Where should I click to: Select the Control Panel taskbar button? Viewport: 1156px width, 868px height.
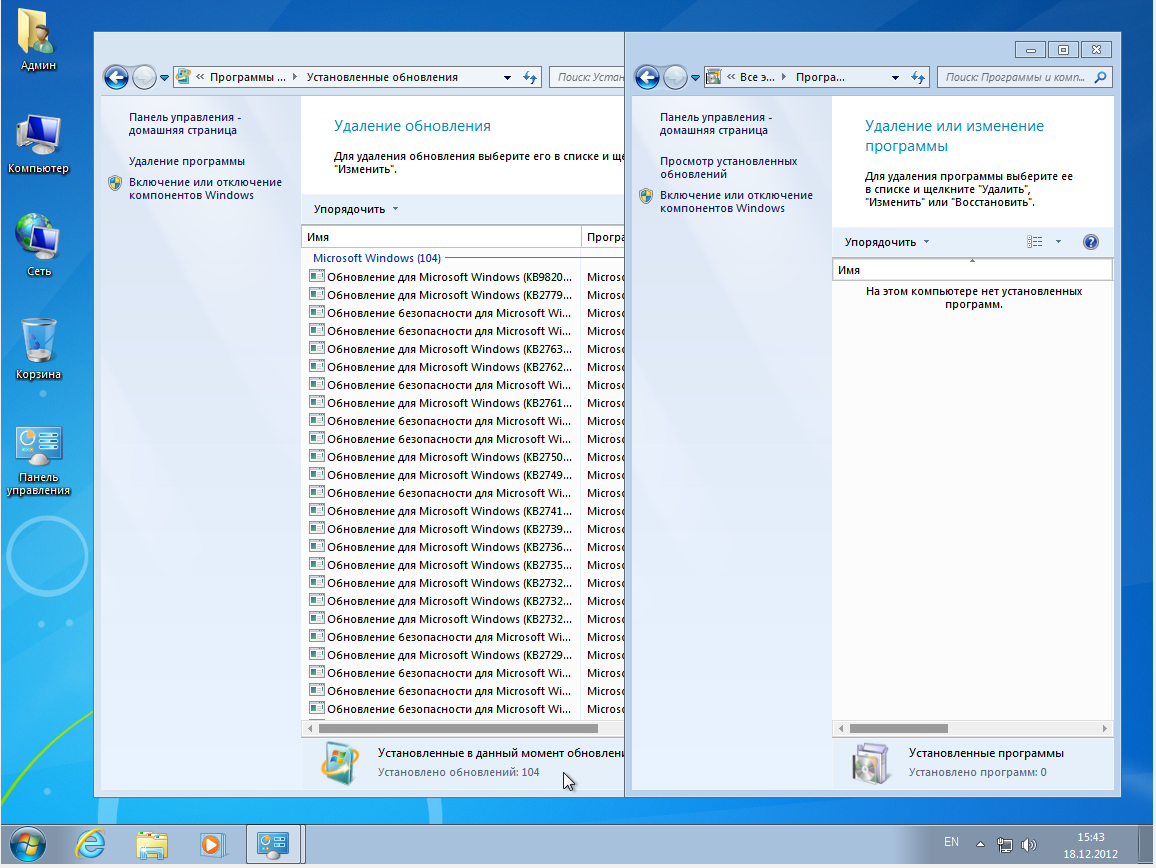[x=273, y=844]
